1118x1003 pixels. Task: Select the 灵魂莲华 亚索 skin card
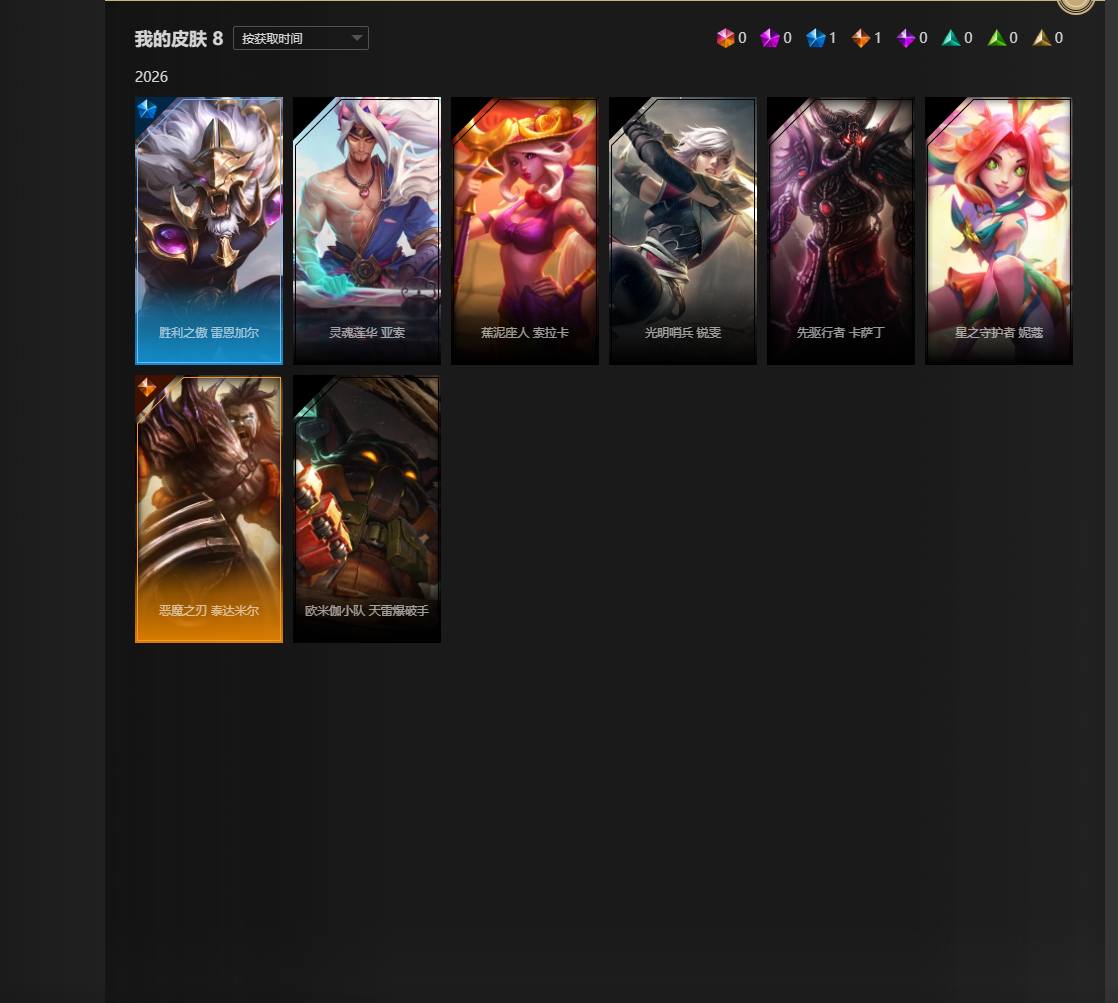366,231
